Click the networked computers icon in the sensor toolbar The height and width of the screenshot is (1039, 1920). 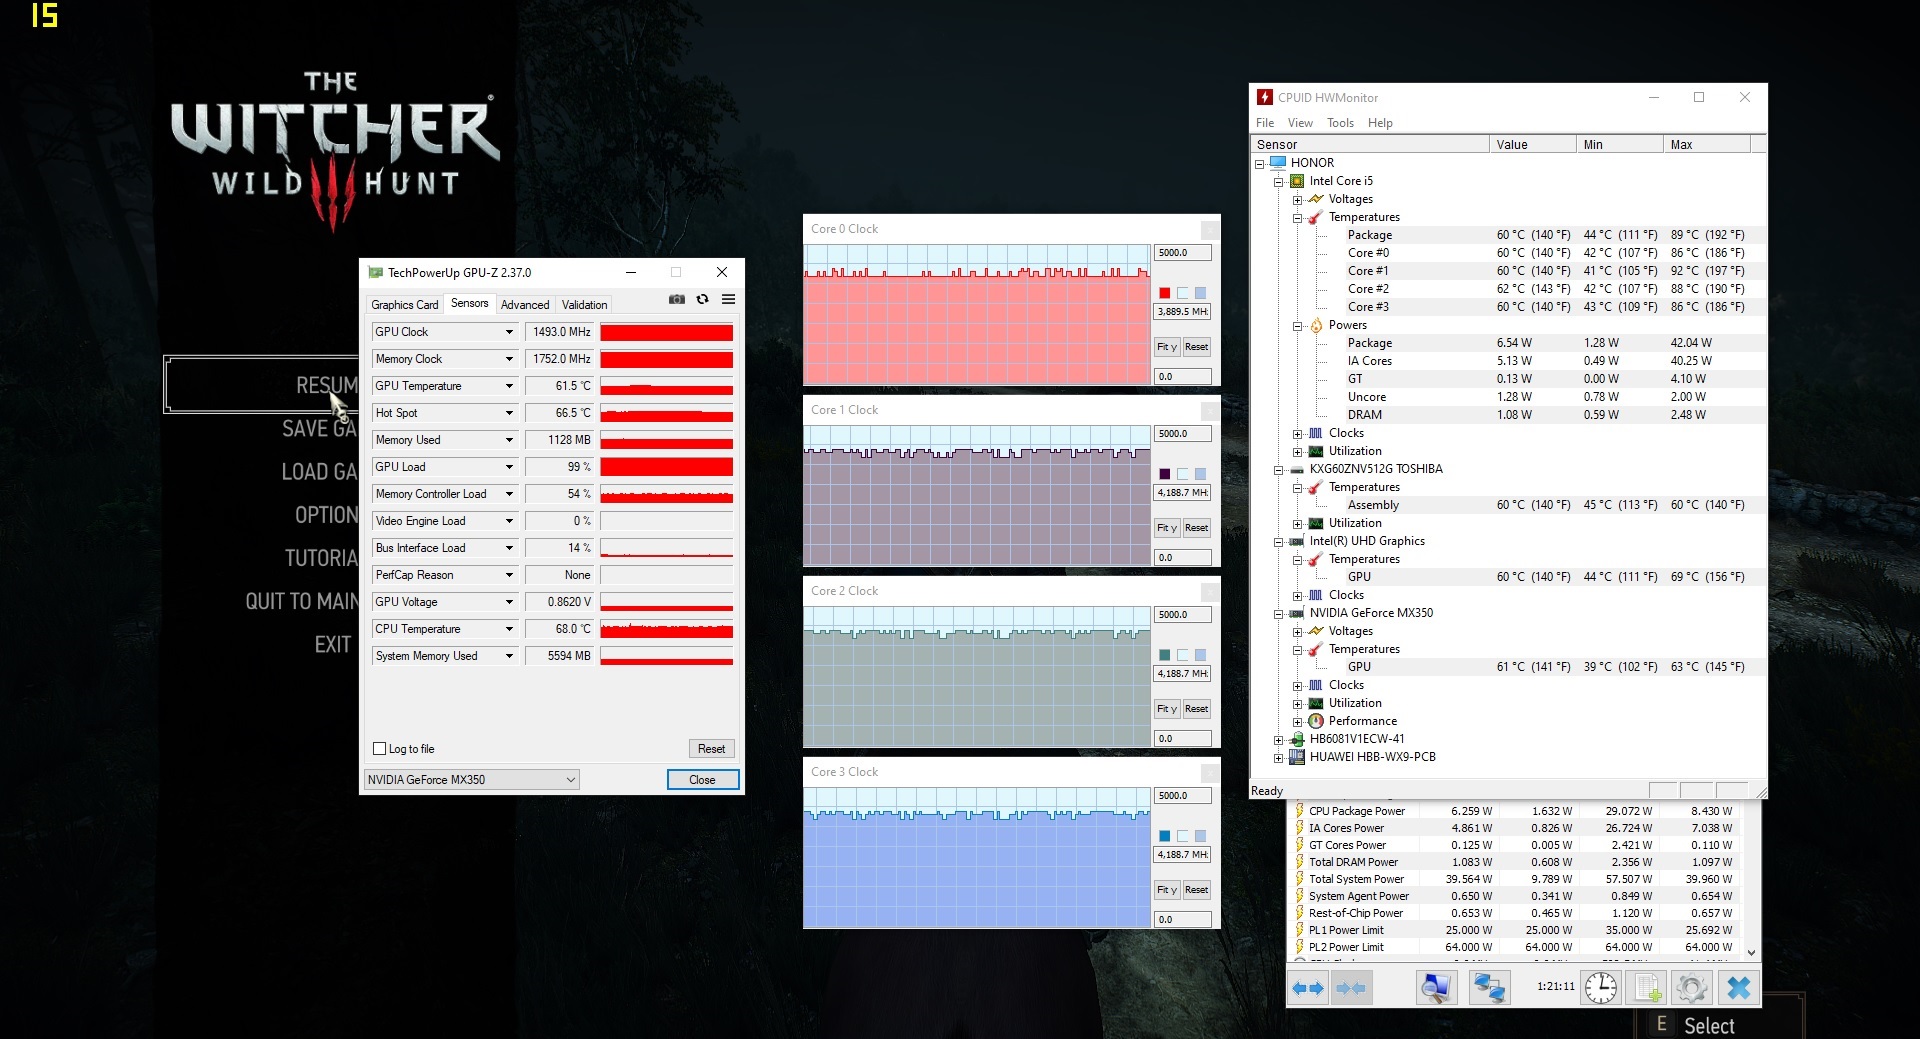tap(1489, 988)
